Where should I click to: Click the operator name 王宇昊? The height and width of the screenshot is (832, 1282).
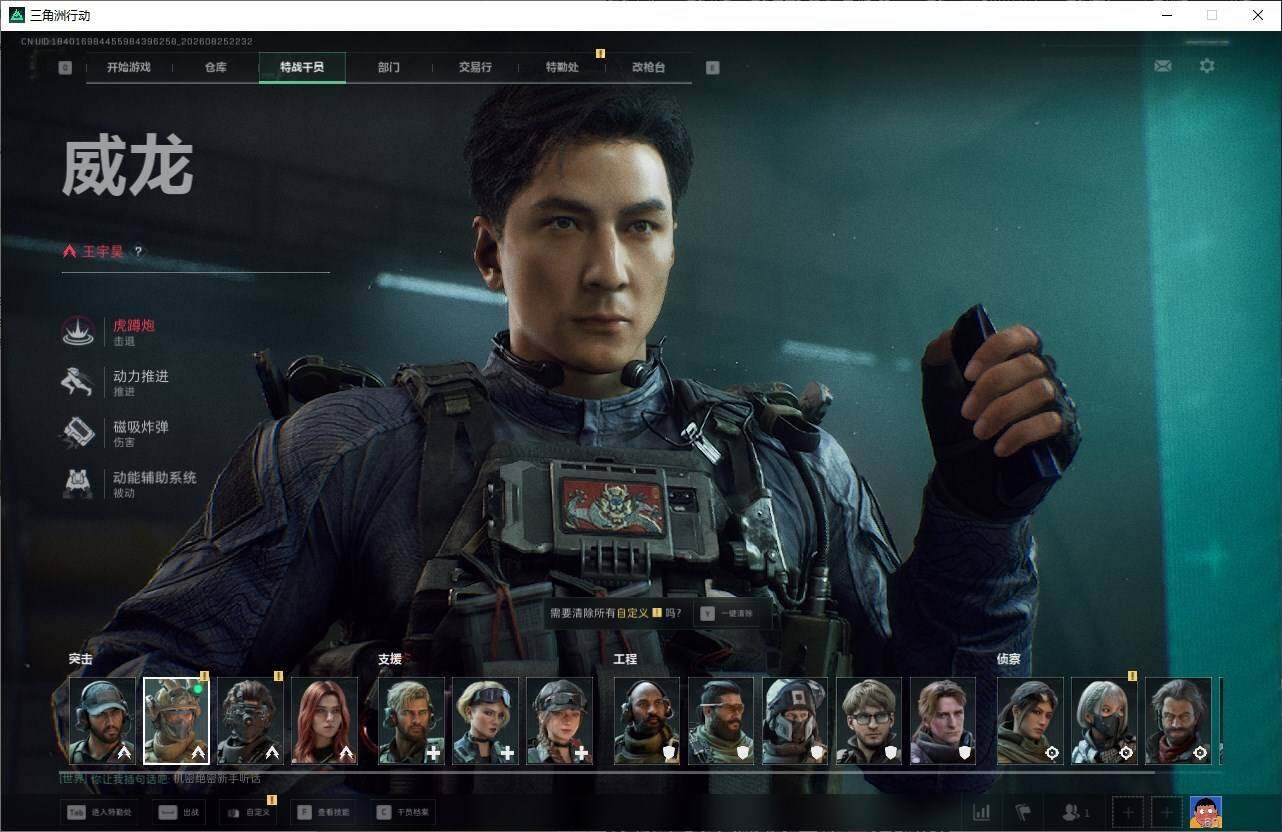103,252
